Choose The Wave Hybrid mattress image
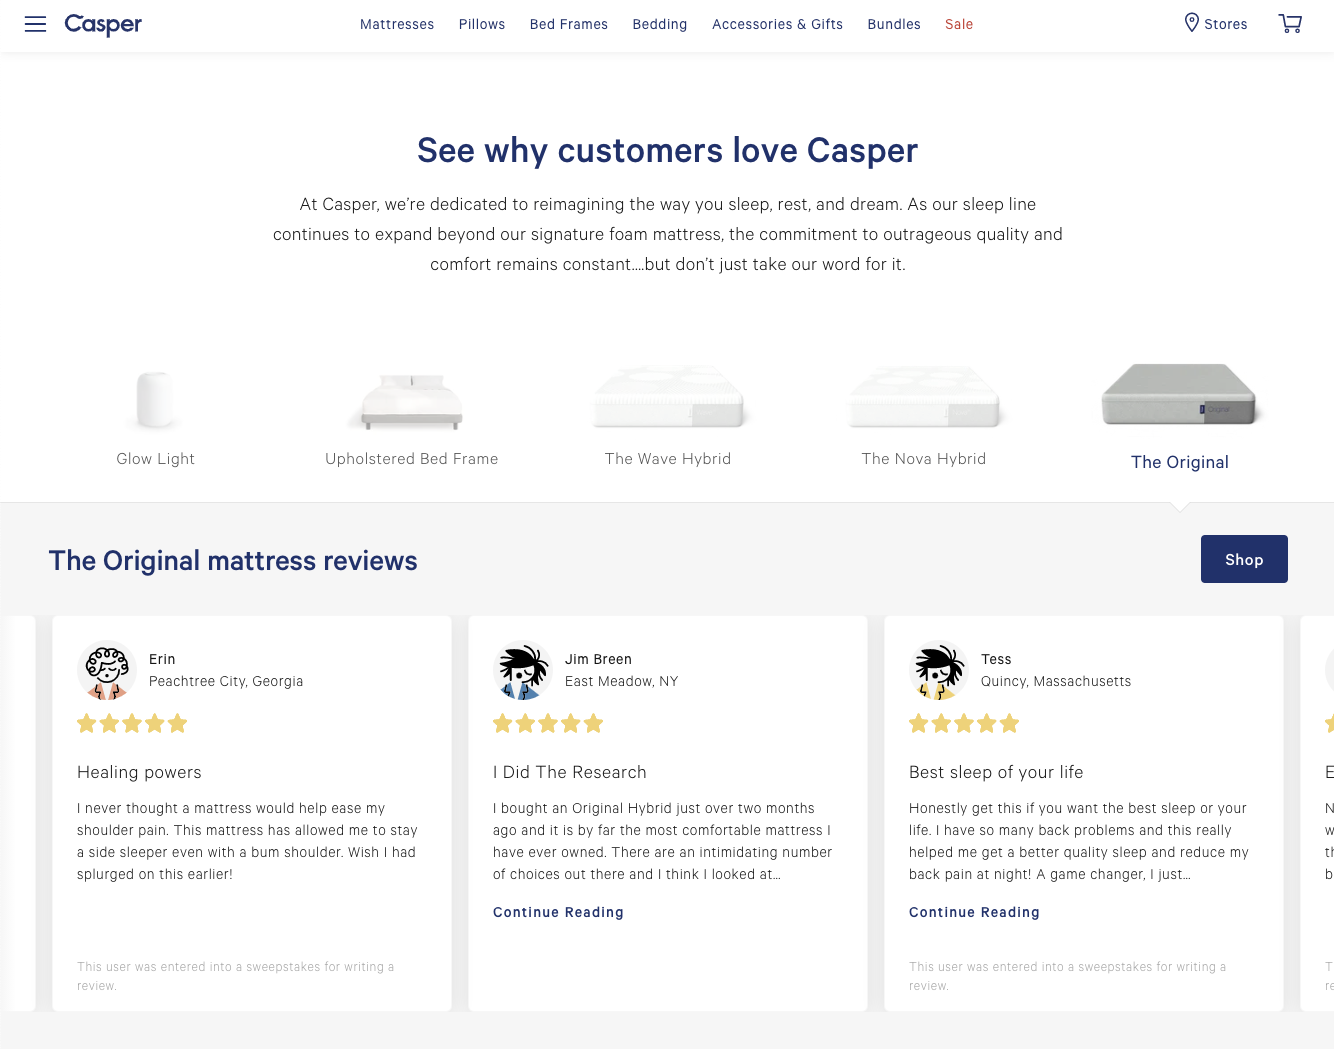Viewport: 1334px width, 1049px height. (668, 397)
